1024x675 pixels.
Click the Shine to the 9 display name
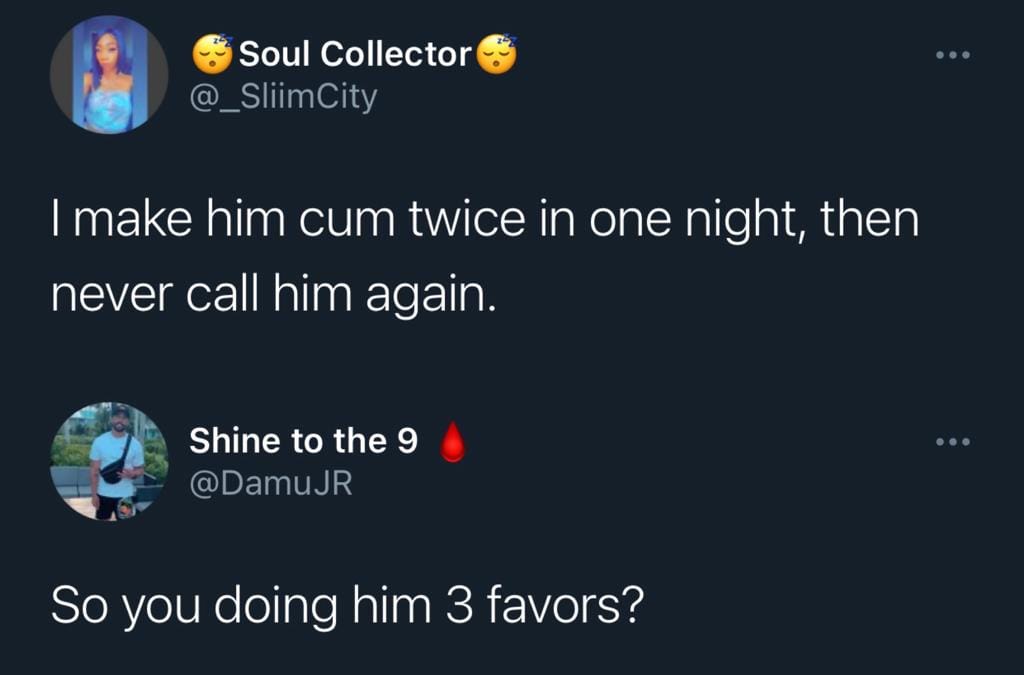(303, 441)
